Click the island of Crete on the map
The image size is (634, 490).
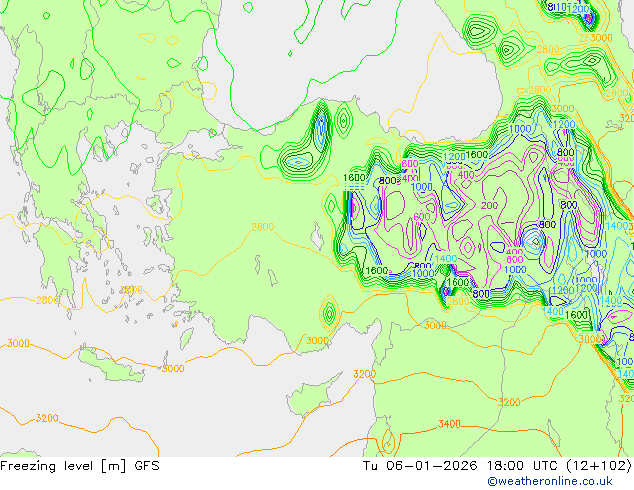[110, 365]
